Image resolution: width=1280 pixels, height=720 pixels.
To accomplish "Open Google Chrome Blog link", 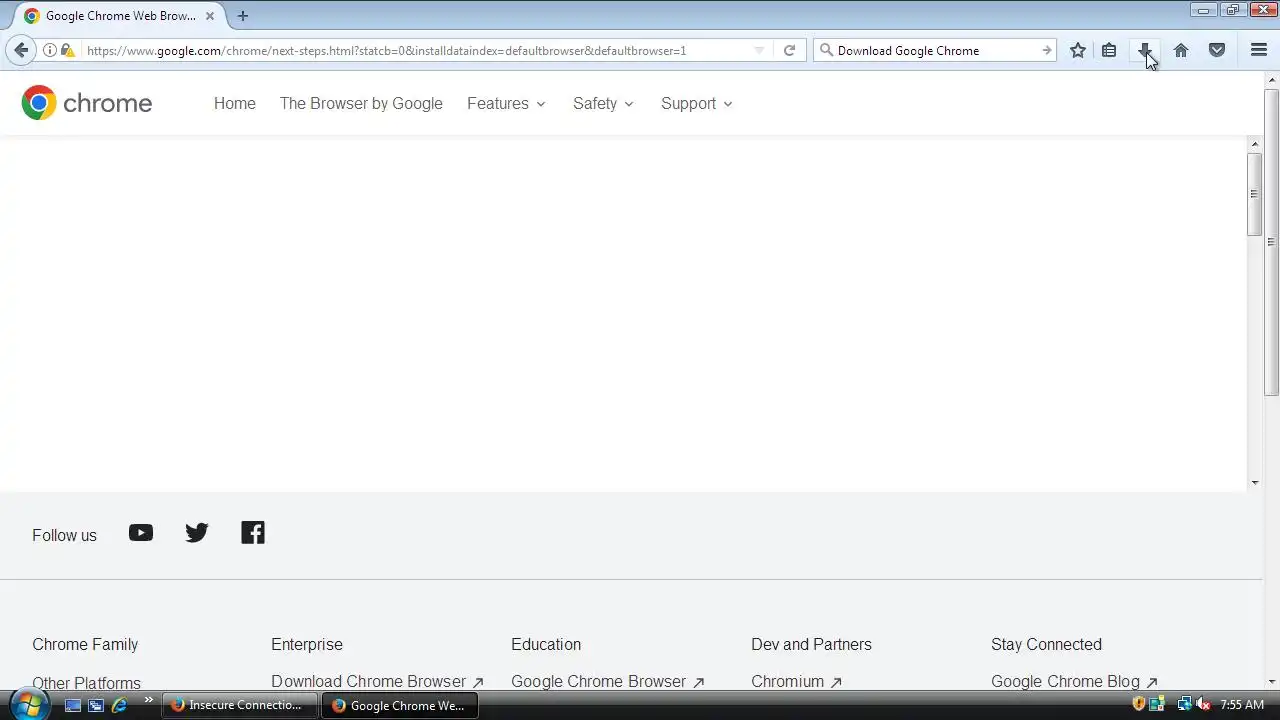I will (x=1074, y=681).
